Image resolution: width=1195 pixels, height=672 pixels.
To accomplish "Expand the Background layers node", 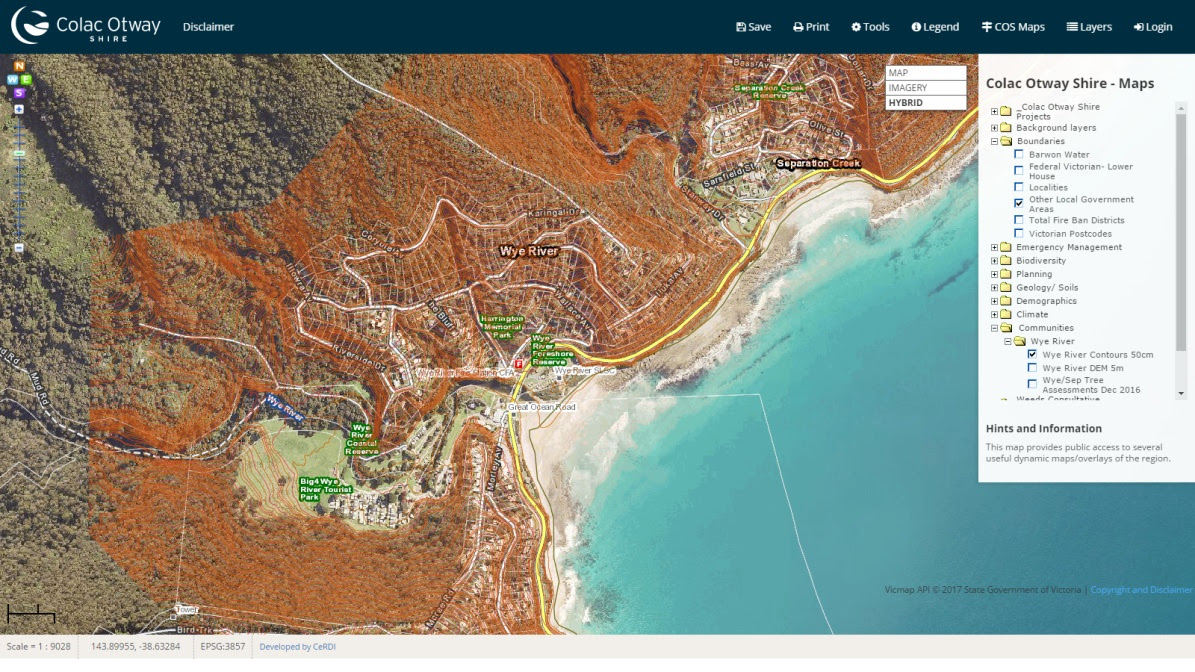I will point(995,128).
